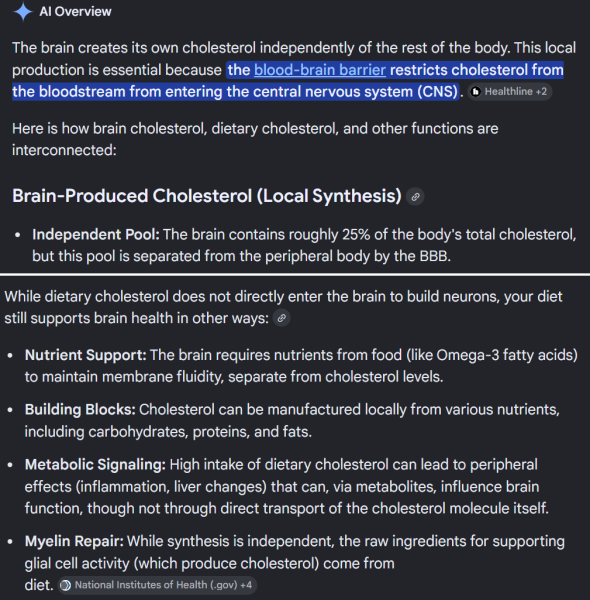590x600 pixels.
Task: Click the Myelin Repair bullet label
Action: [74, 541]
